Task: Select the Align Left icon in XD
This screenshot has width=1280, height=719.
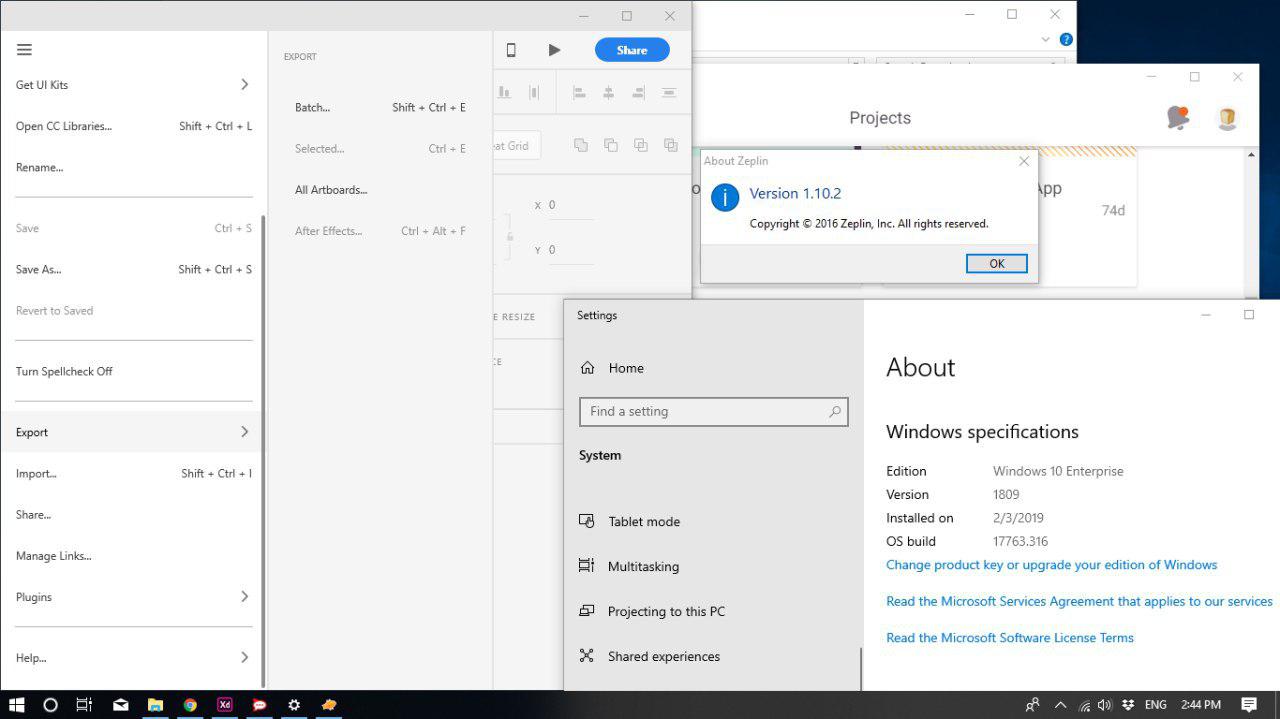Action: pyautogui.click(x=578, y=93)
